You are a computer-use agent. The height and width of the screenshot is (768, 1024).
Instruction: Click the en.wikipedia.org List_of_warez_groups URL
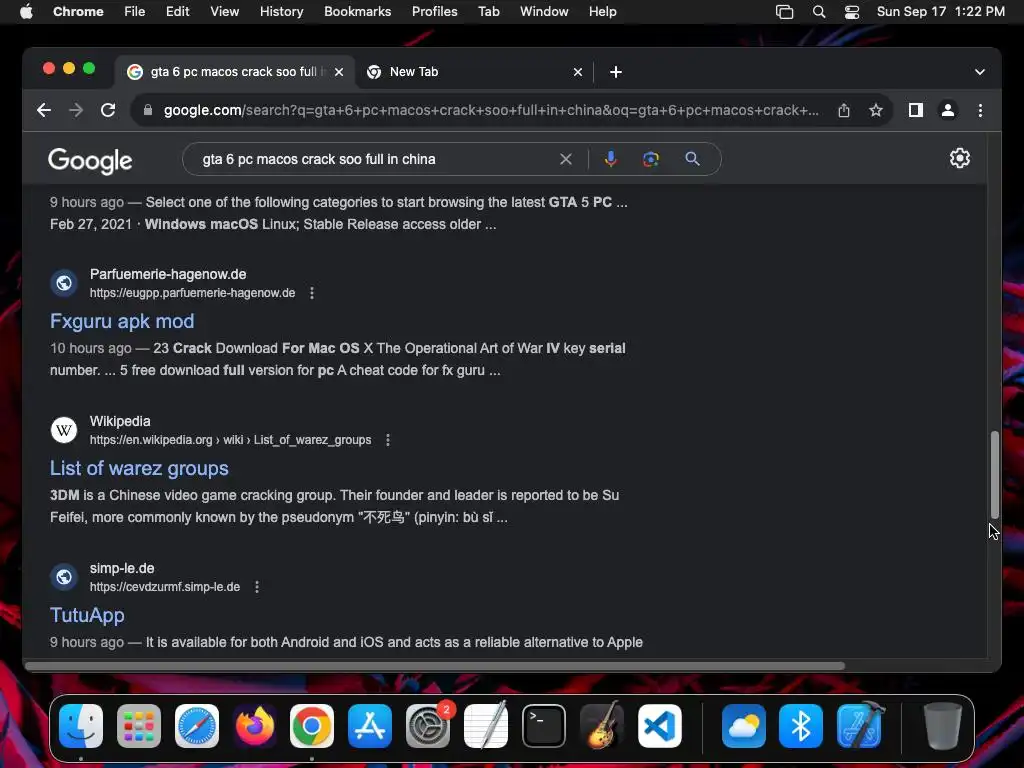[x=231, y=440]
